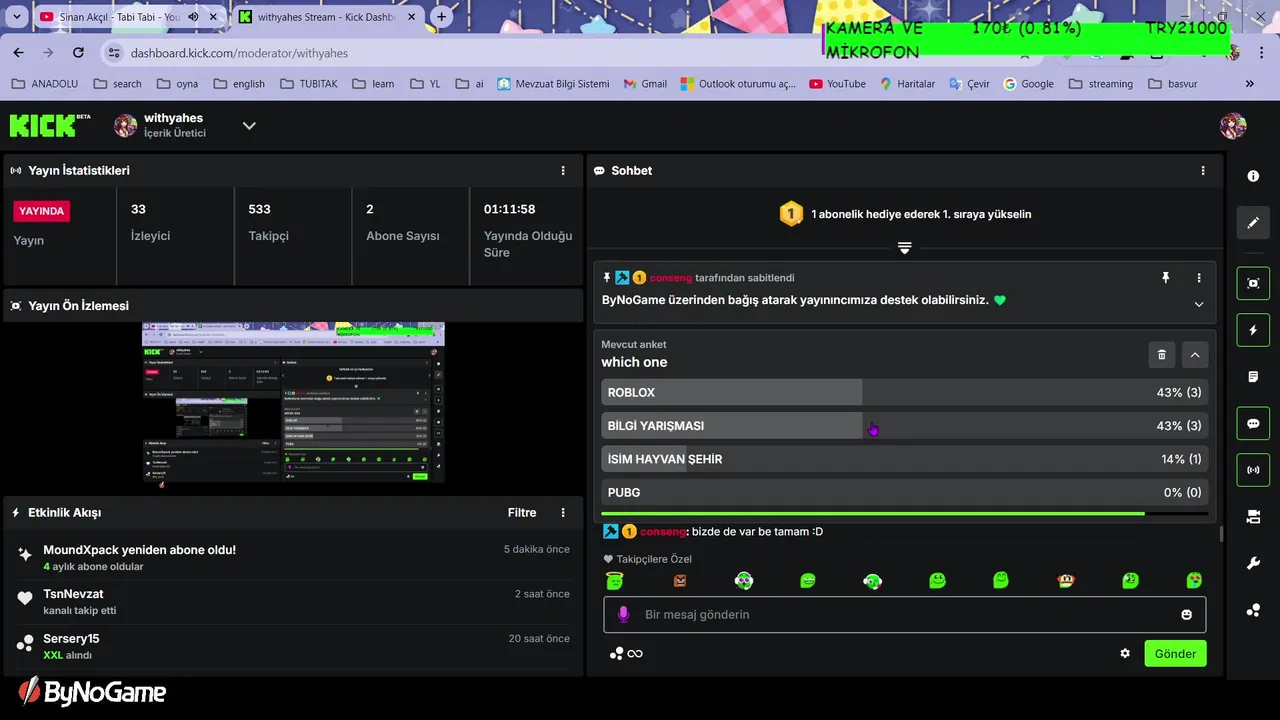Click the stream preview thumbnail

(x=293, y=402)
